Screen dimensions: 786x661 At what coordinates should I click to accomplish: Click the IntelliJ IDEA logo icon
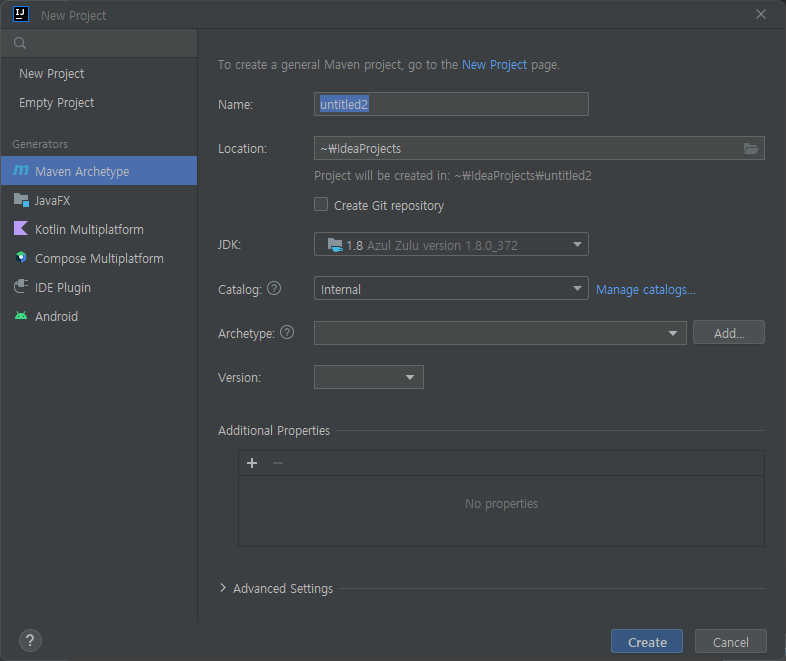point(21,14)
